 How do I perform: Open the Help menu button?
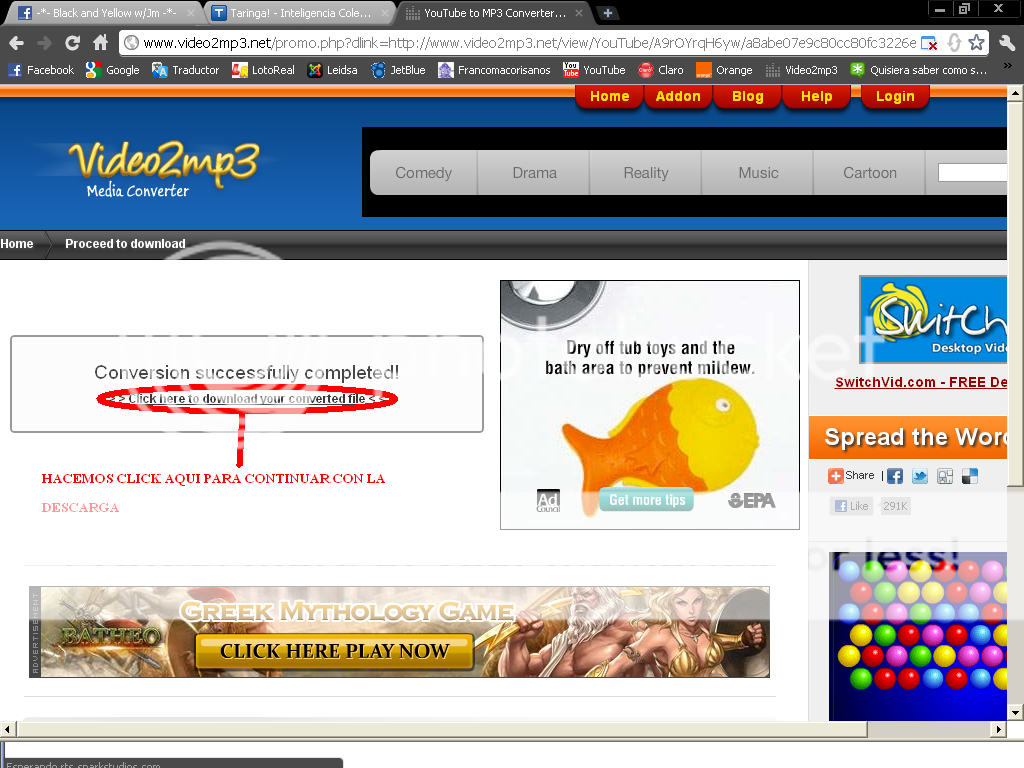click(x=816, y=97)
